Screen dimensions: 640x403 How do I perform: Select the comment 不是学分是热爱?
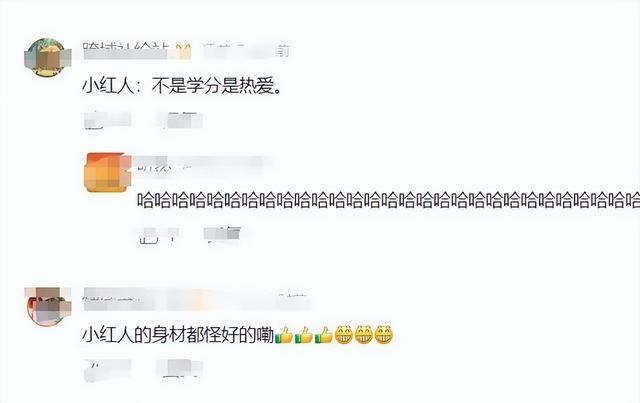point(182,86)
